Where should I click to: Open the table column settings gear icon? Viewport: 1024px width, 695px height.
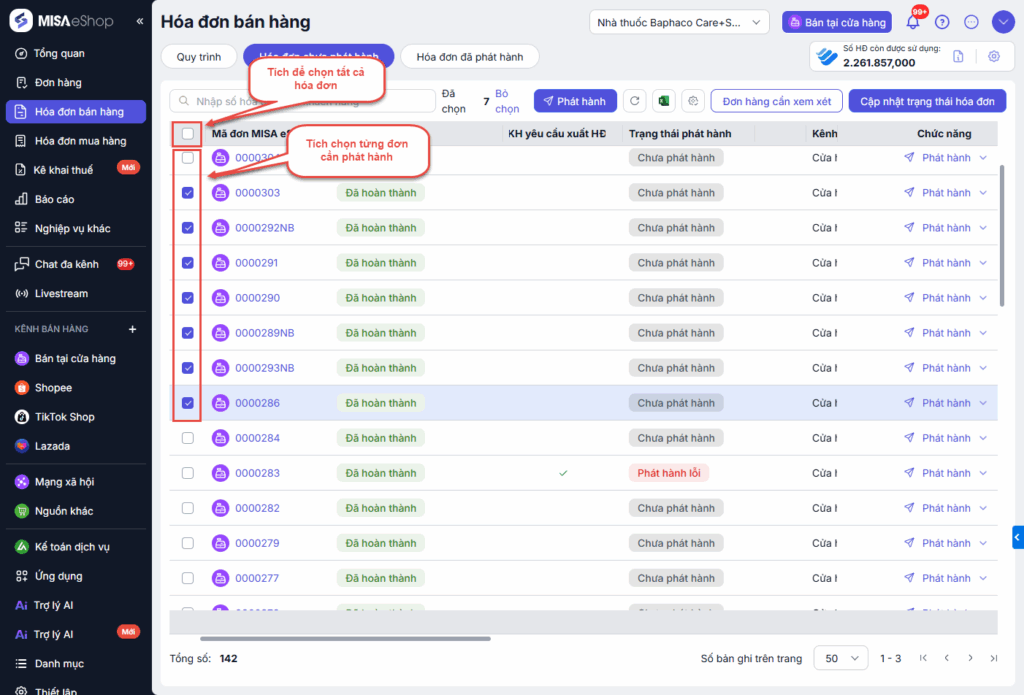point(693,101)
